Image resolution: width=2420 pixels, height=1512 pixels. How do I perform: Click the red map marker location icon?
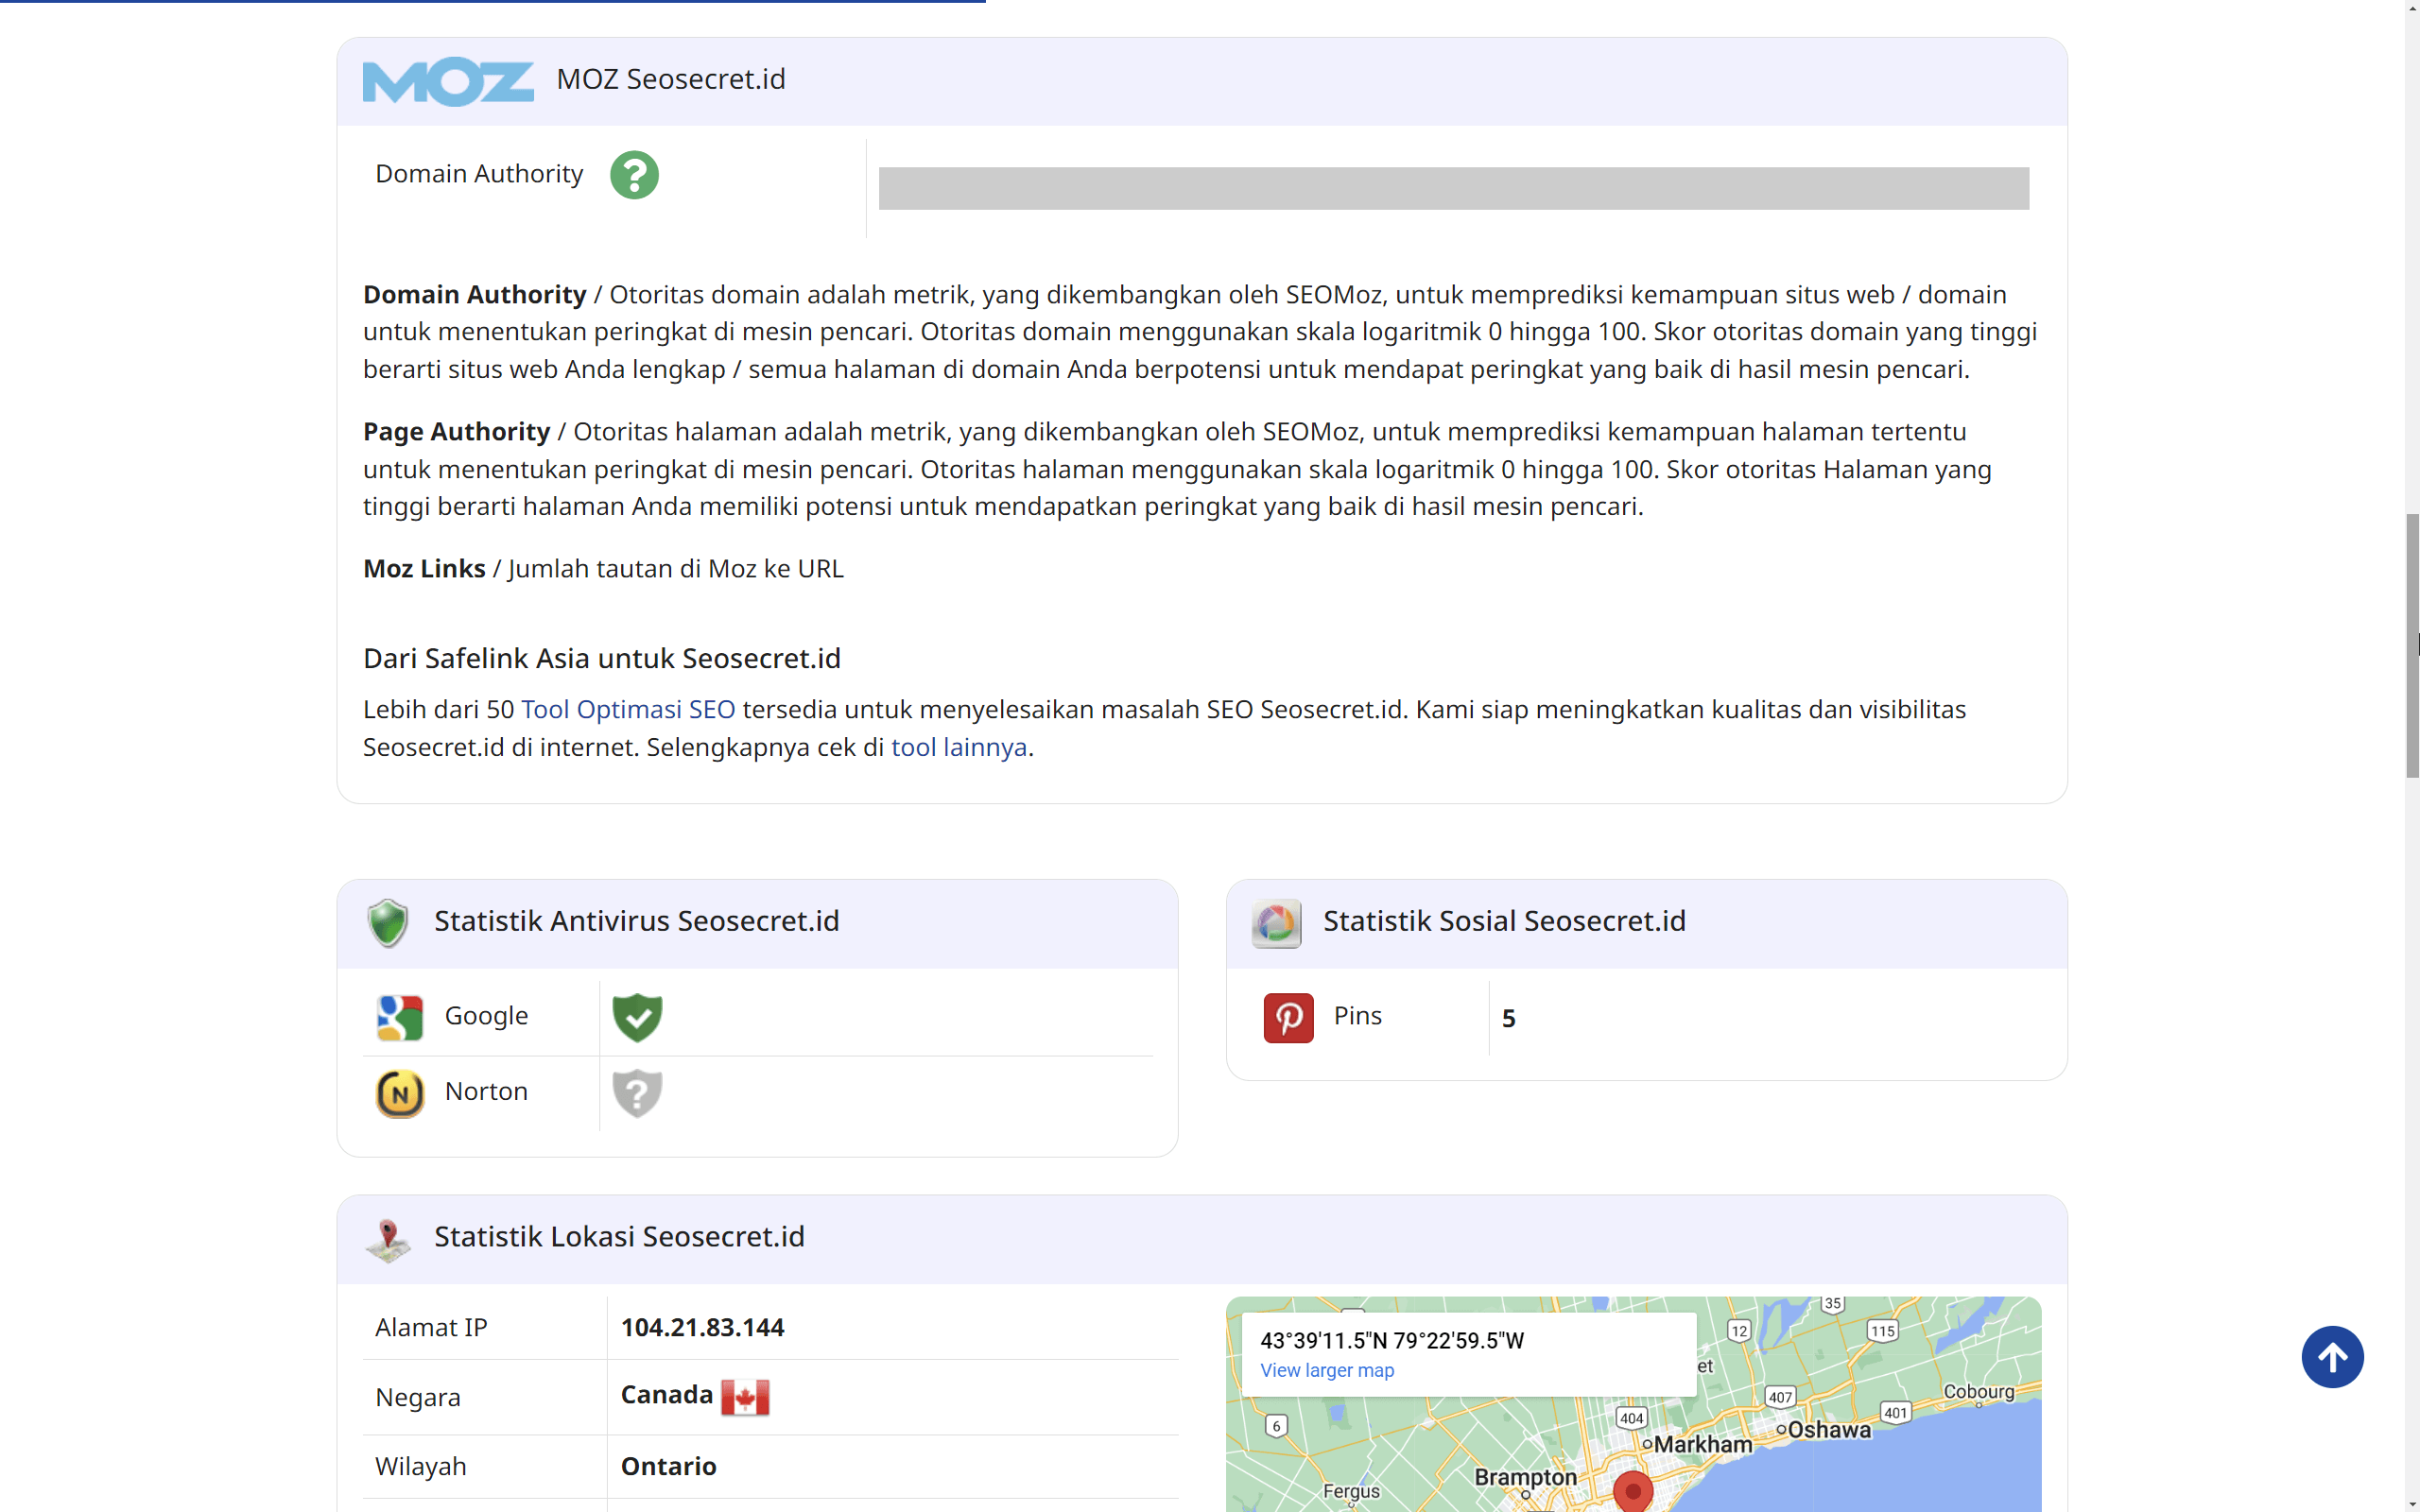(x=389, y=1238)
